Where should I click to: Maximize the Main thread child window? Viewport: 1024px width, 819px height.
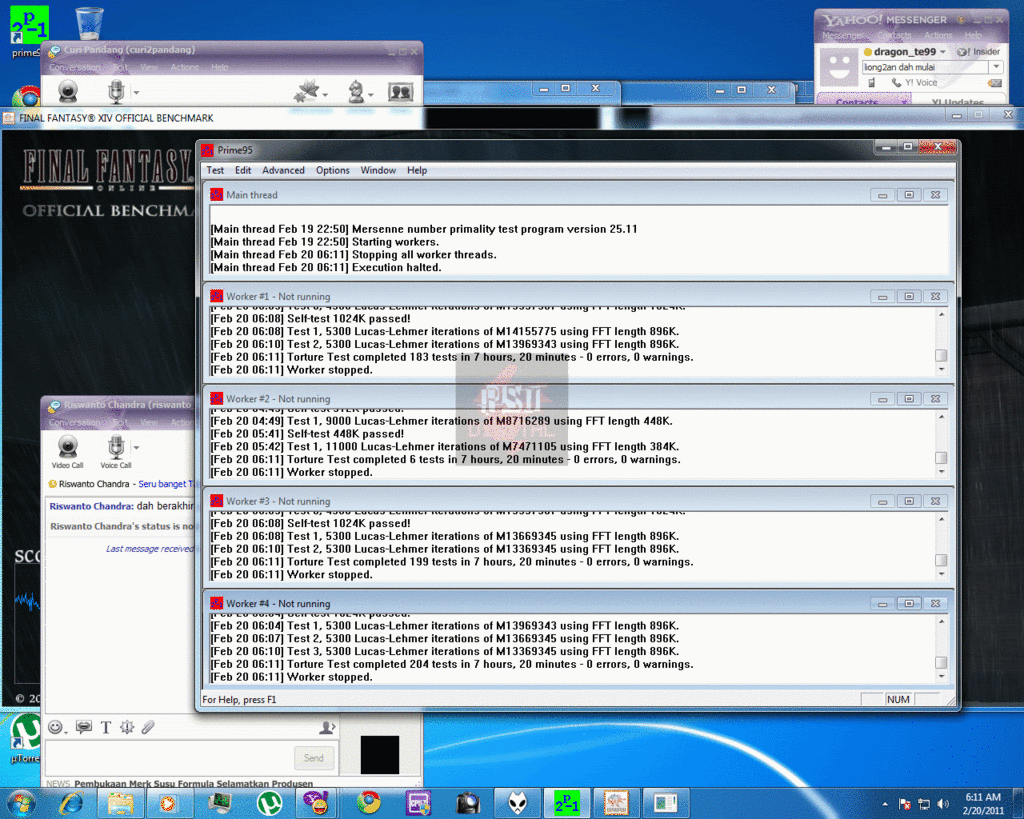pyautogui.click(x=908, y=195)
